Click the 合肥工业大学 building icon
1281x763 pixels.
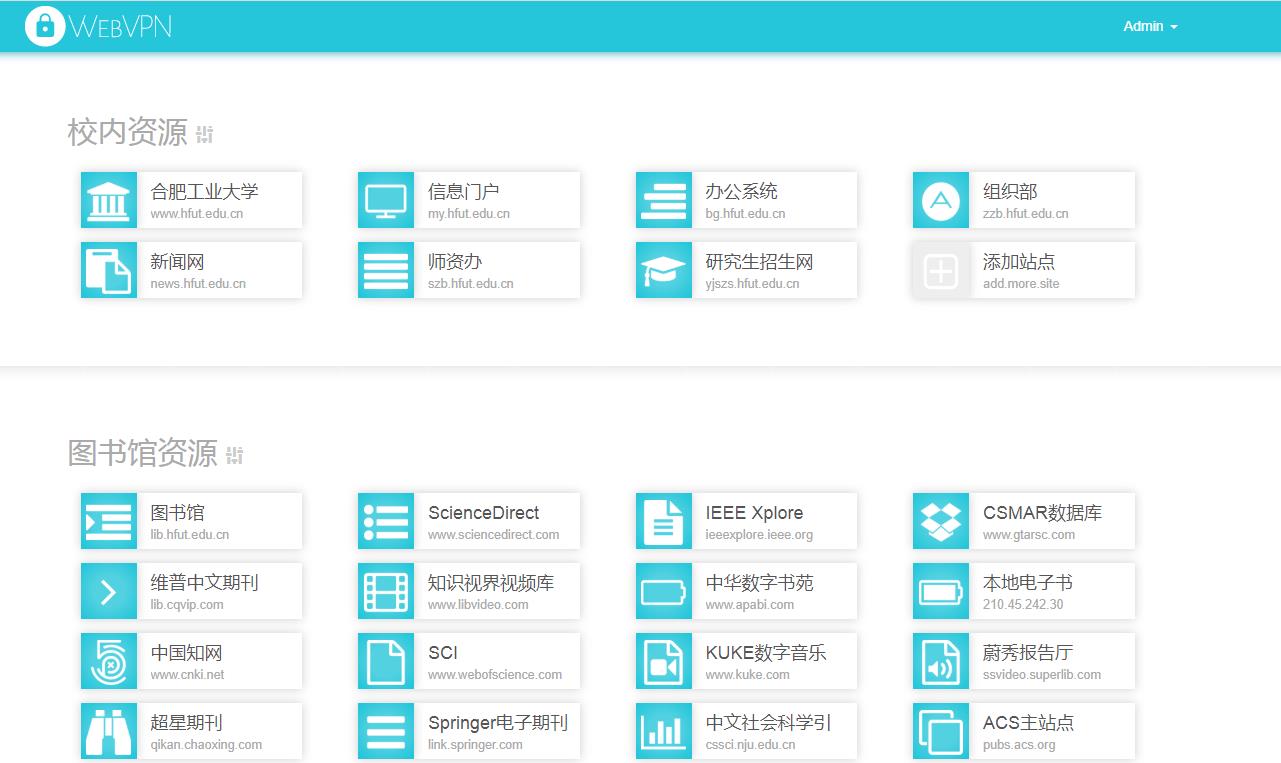coord(109,200)
